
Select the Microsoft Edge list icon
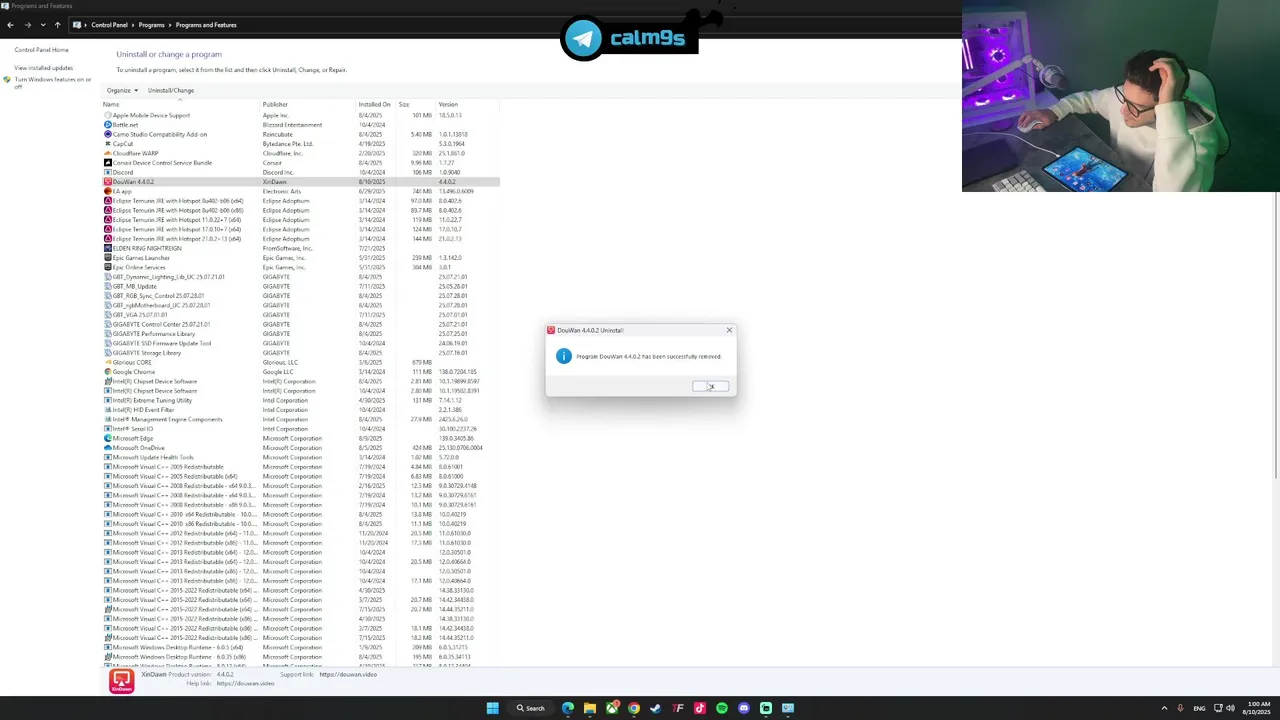[108, 438]
